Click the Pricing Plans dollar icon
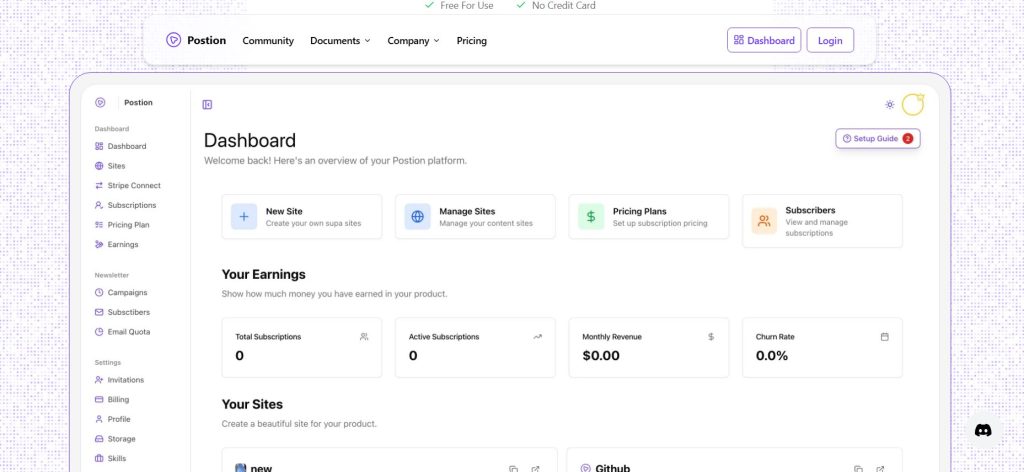The image size is (1024, 472). (591, 217)
